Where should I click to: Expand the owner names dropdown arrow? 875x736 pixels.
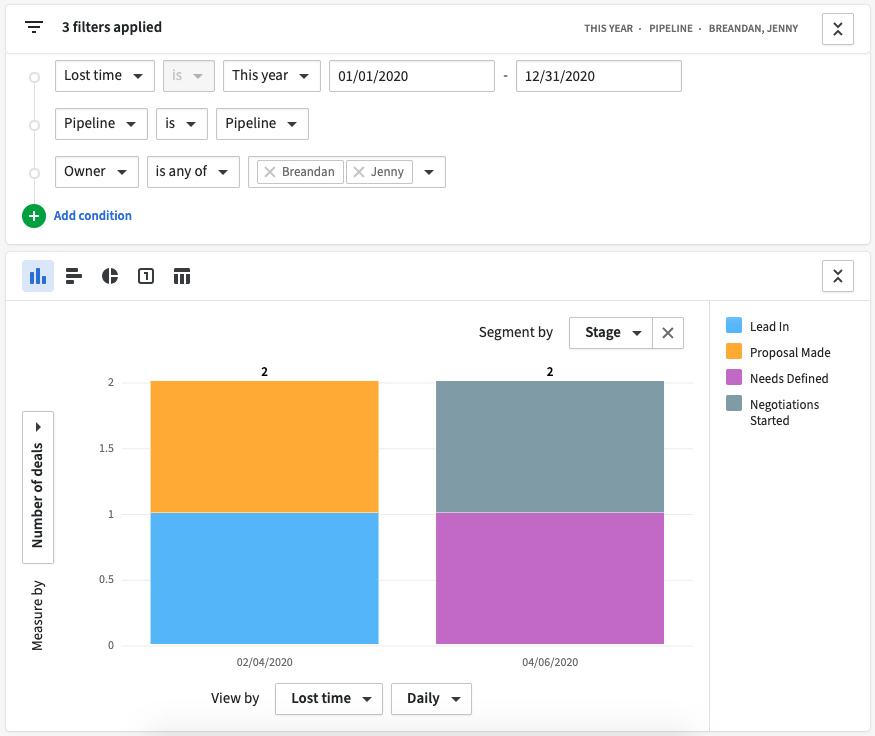point(429,172)
